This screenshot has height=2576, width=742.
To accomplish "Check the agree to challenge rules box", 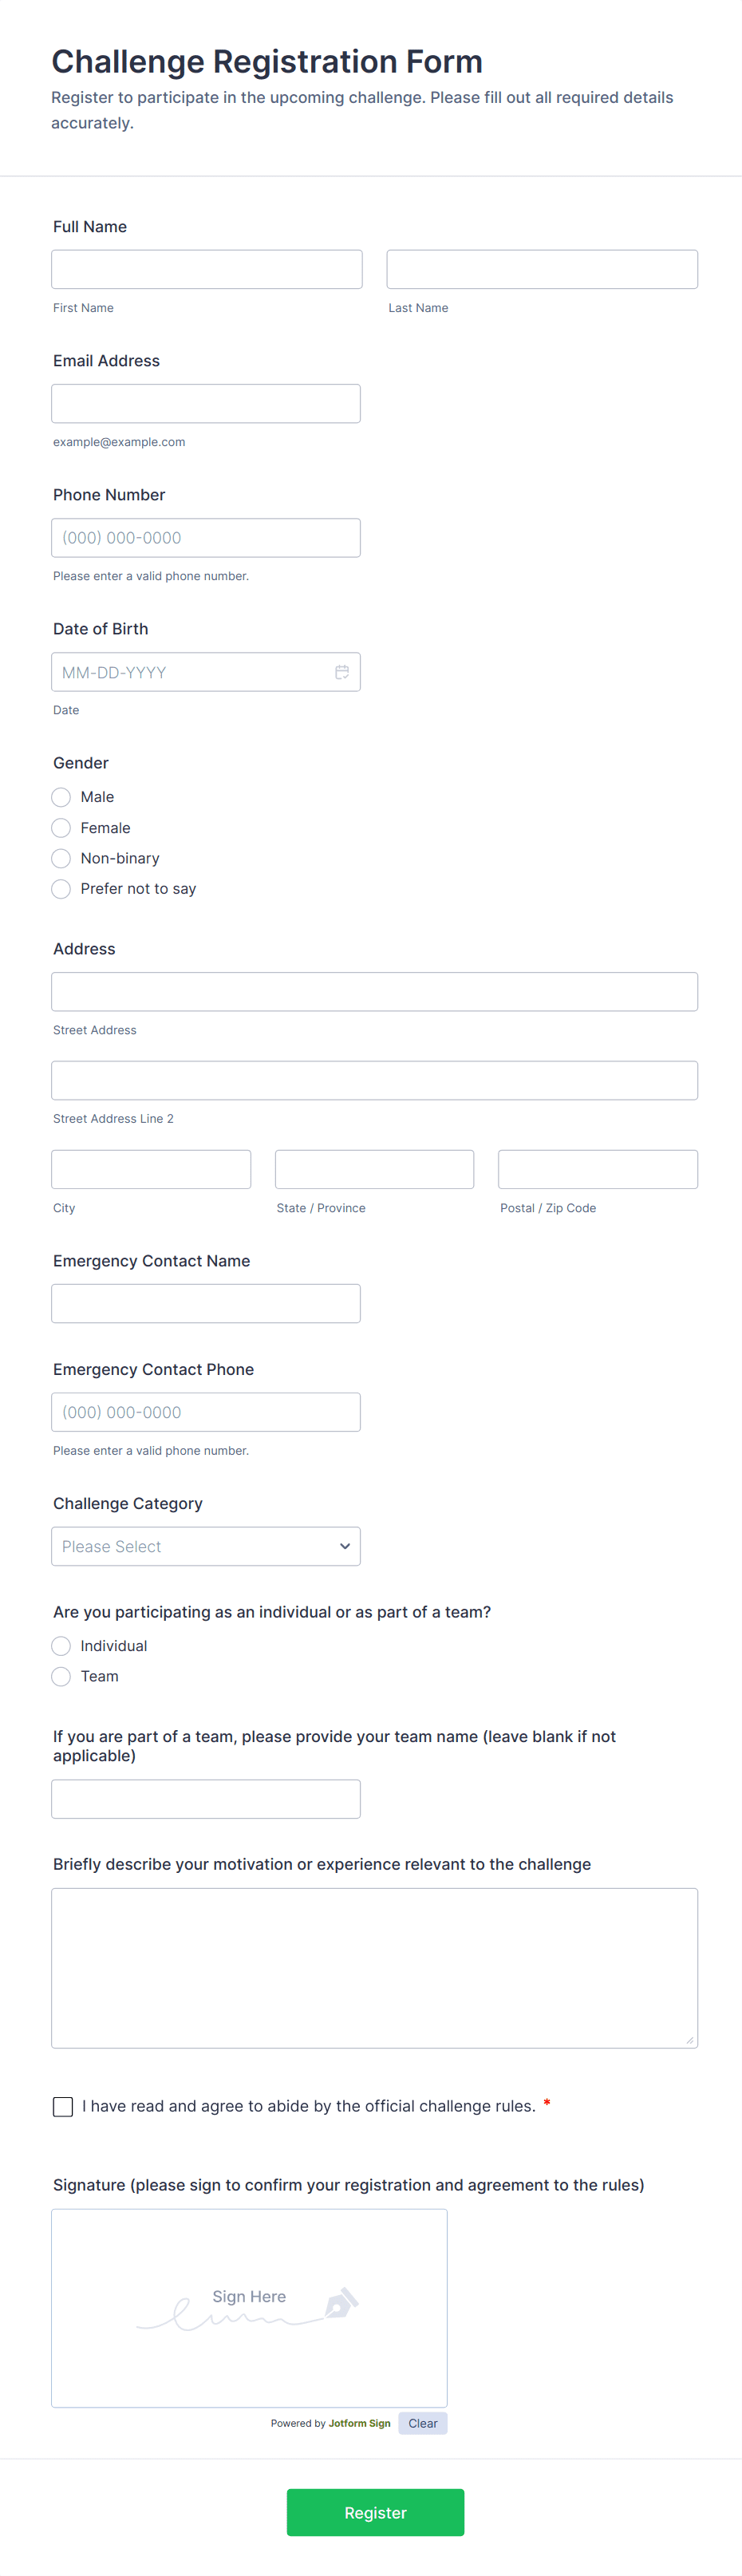I will [63, 2107].
